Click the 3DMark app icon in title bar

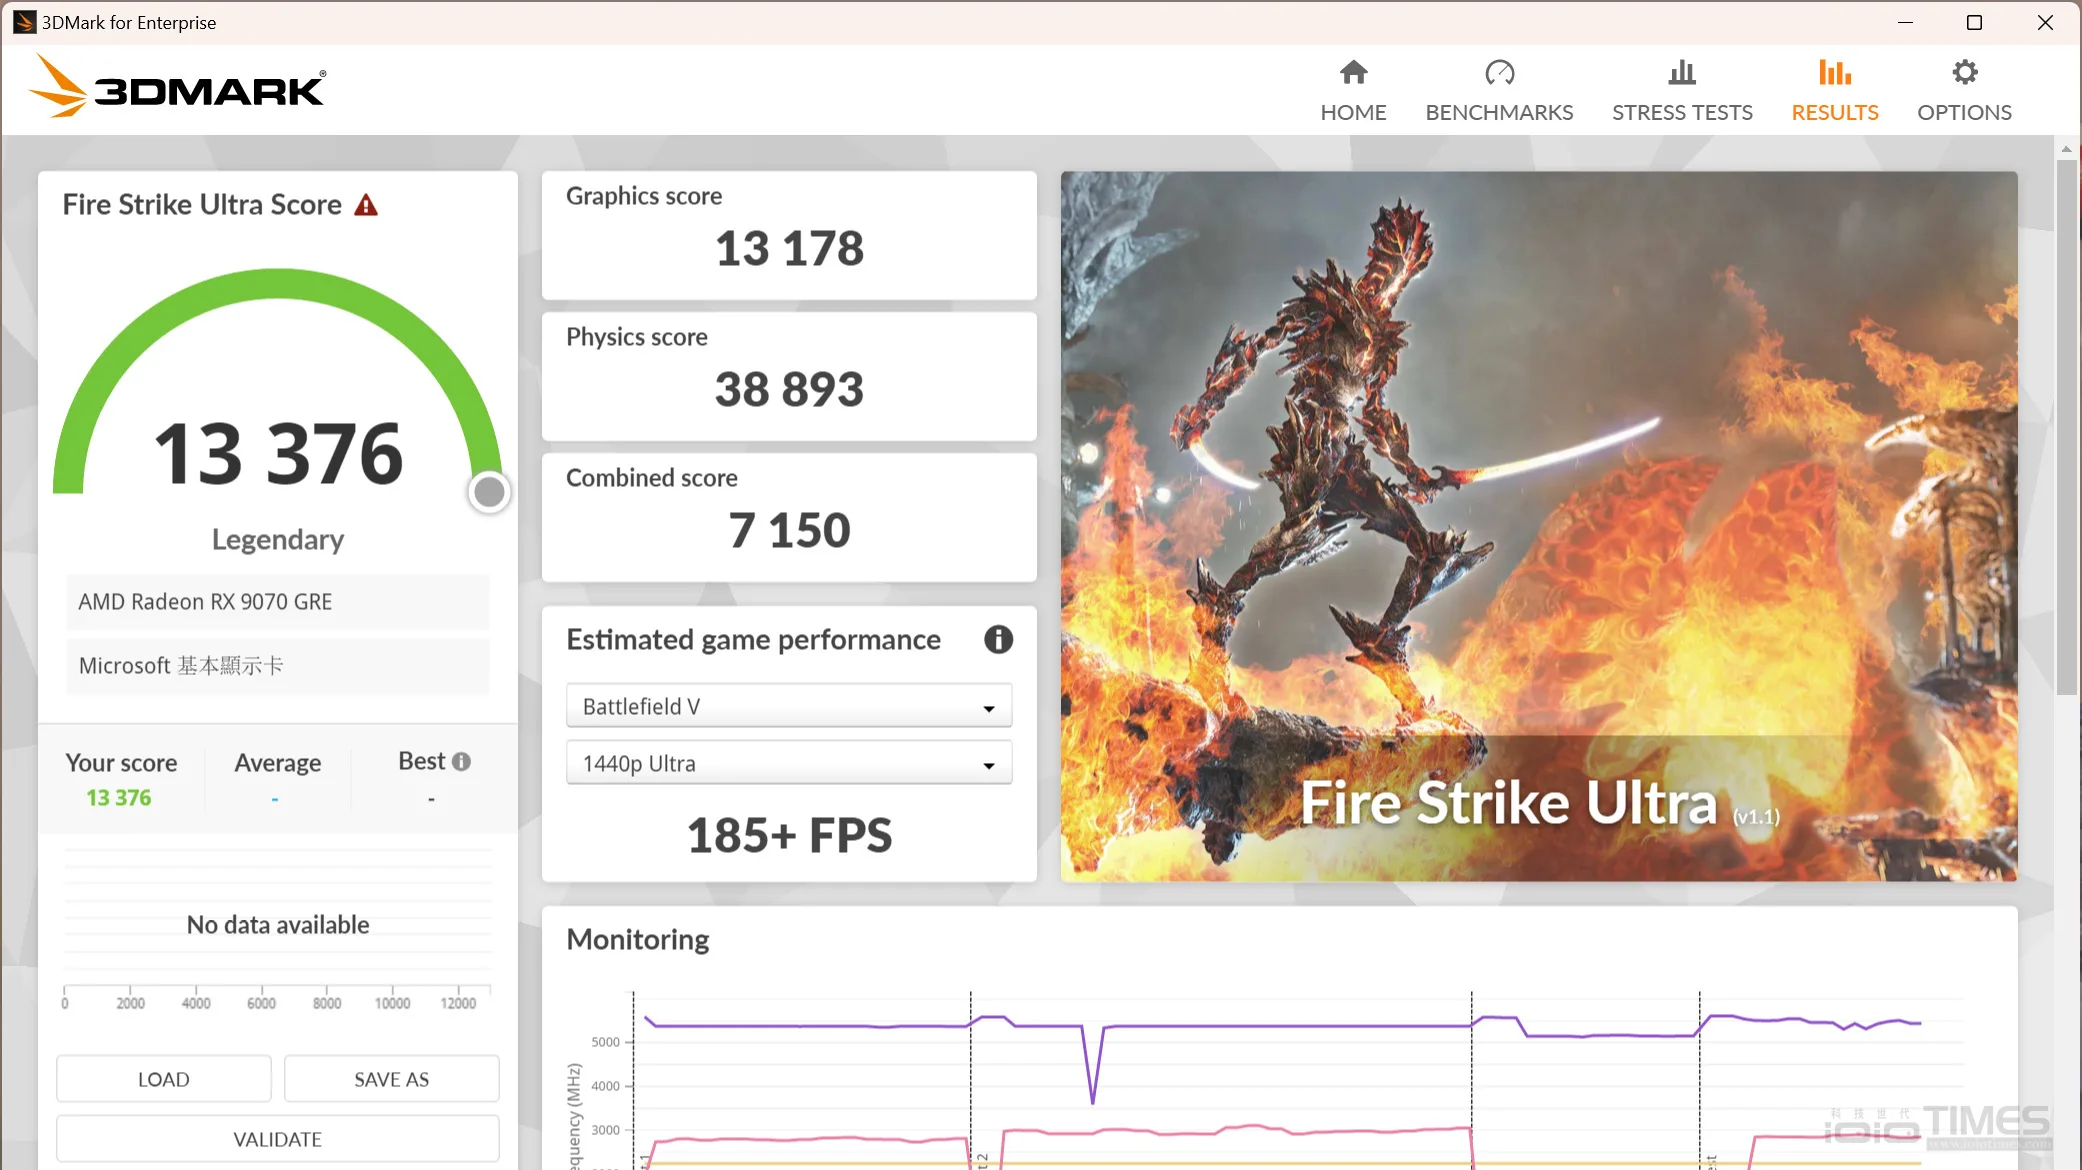[24, 22]
